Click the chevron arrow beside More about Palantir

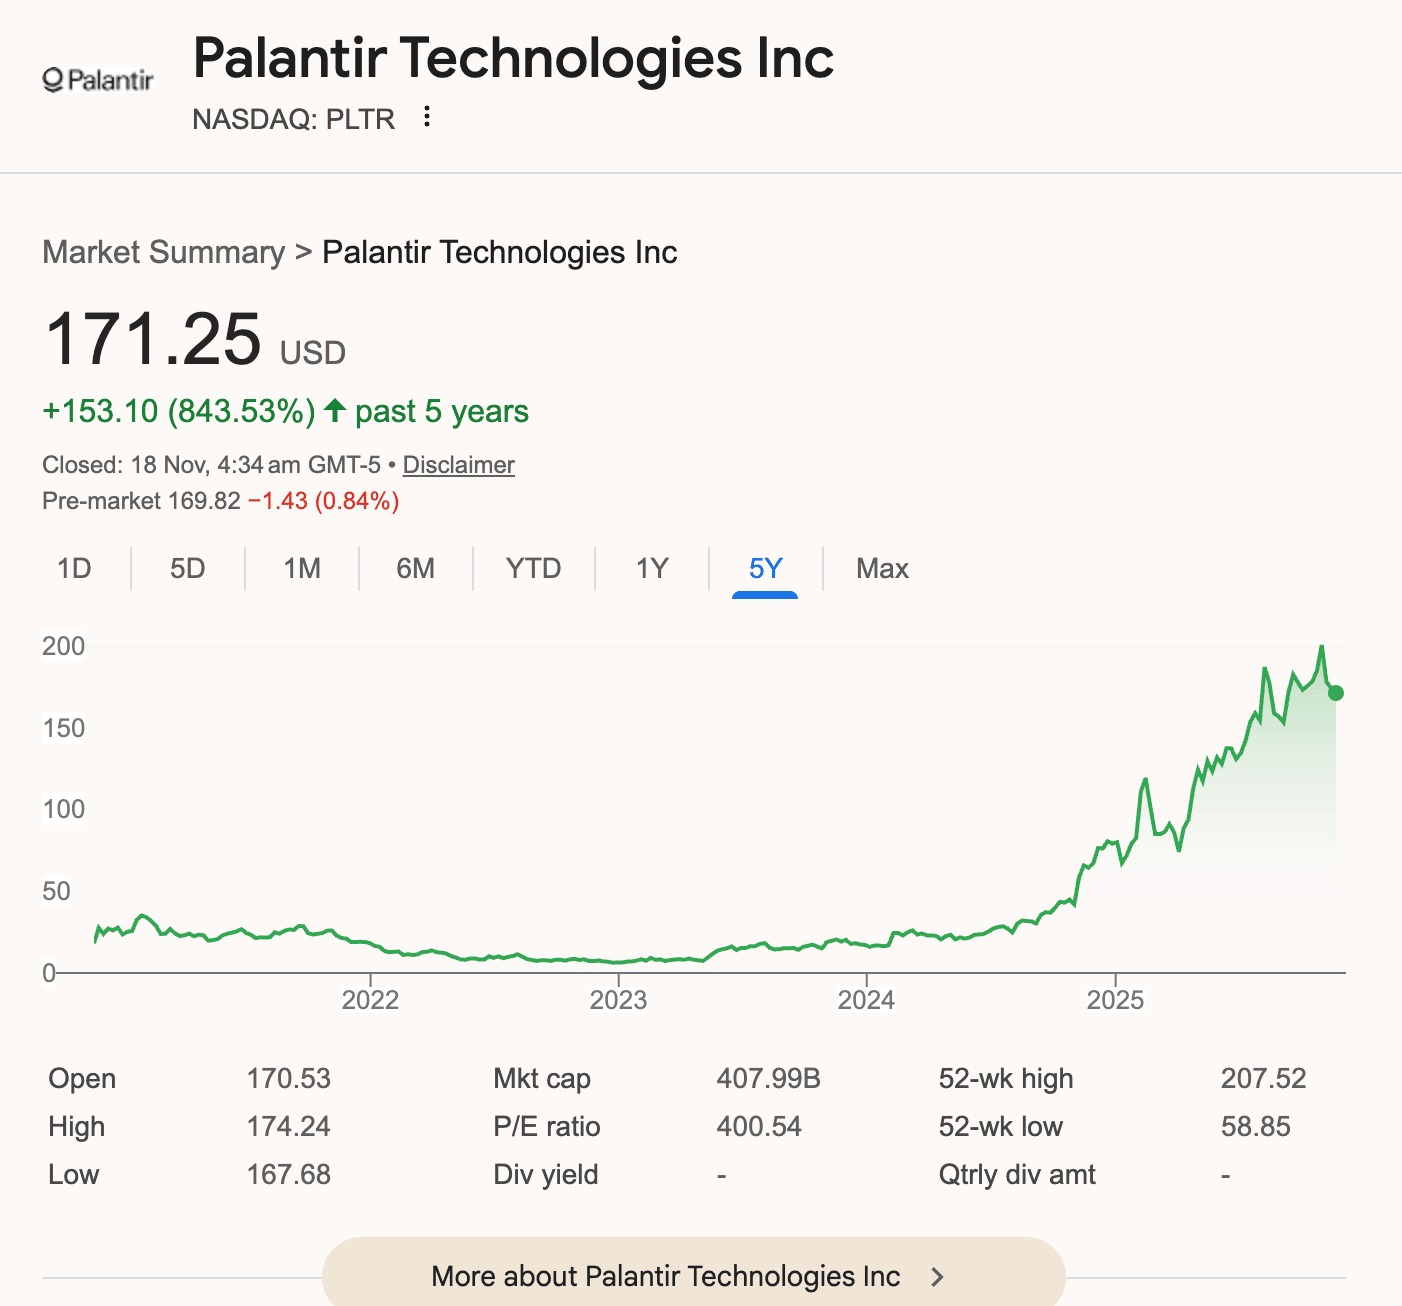[937, 1276]
